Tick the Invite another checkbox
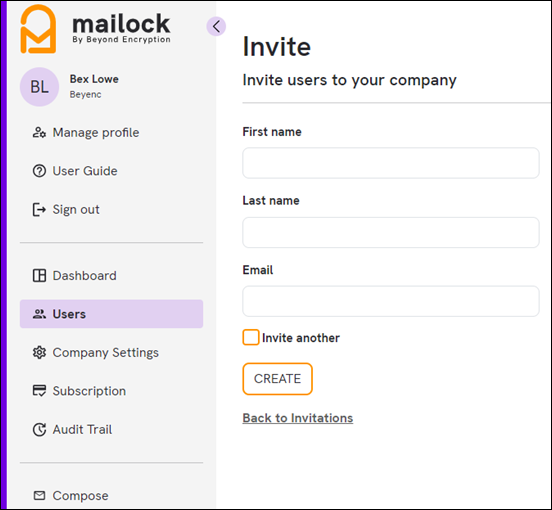552x510 pixels. tap(251, 338)
